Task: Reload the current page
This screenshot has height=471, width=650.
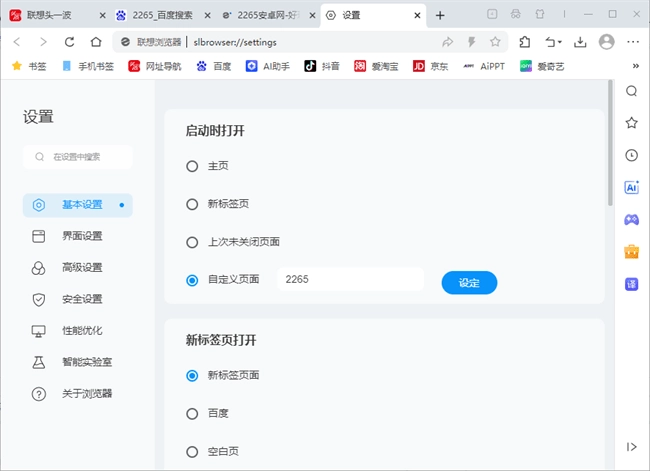Action: coord(69,42)
